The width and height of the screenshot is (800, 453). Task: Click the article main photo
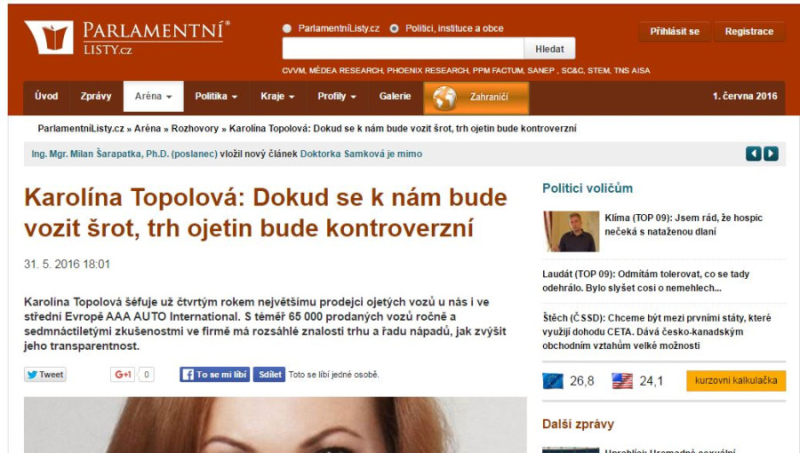coord(275,424)
